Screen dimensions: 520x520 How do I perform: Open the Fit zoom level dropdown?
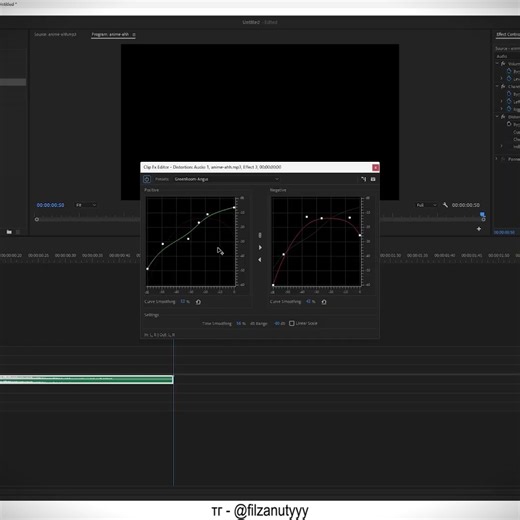click(86, 205)
